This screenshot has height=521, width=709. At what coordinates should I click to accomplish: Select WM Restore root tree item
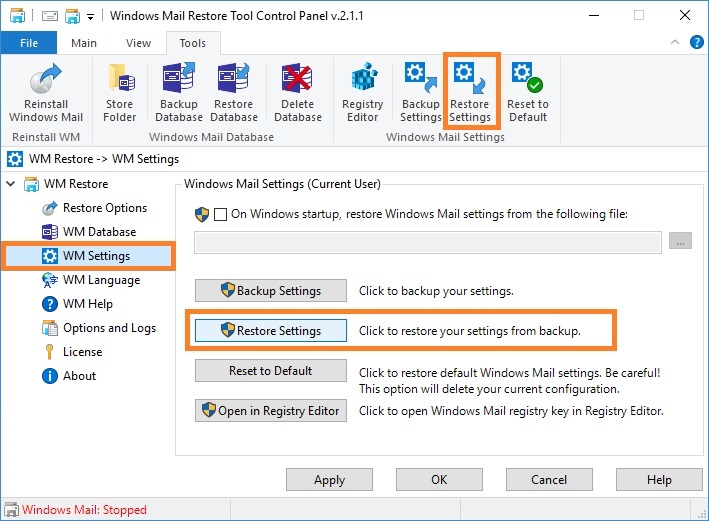[x=67, y=184]
